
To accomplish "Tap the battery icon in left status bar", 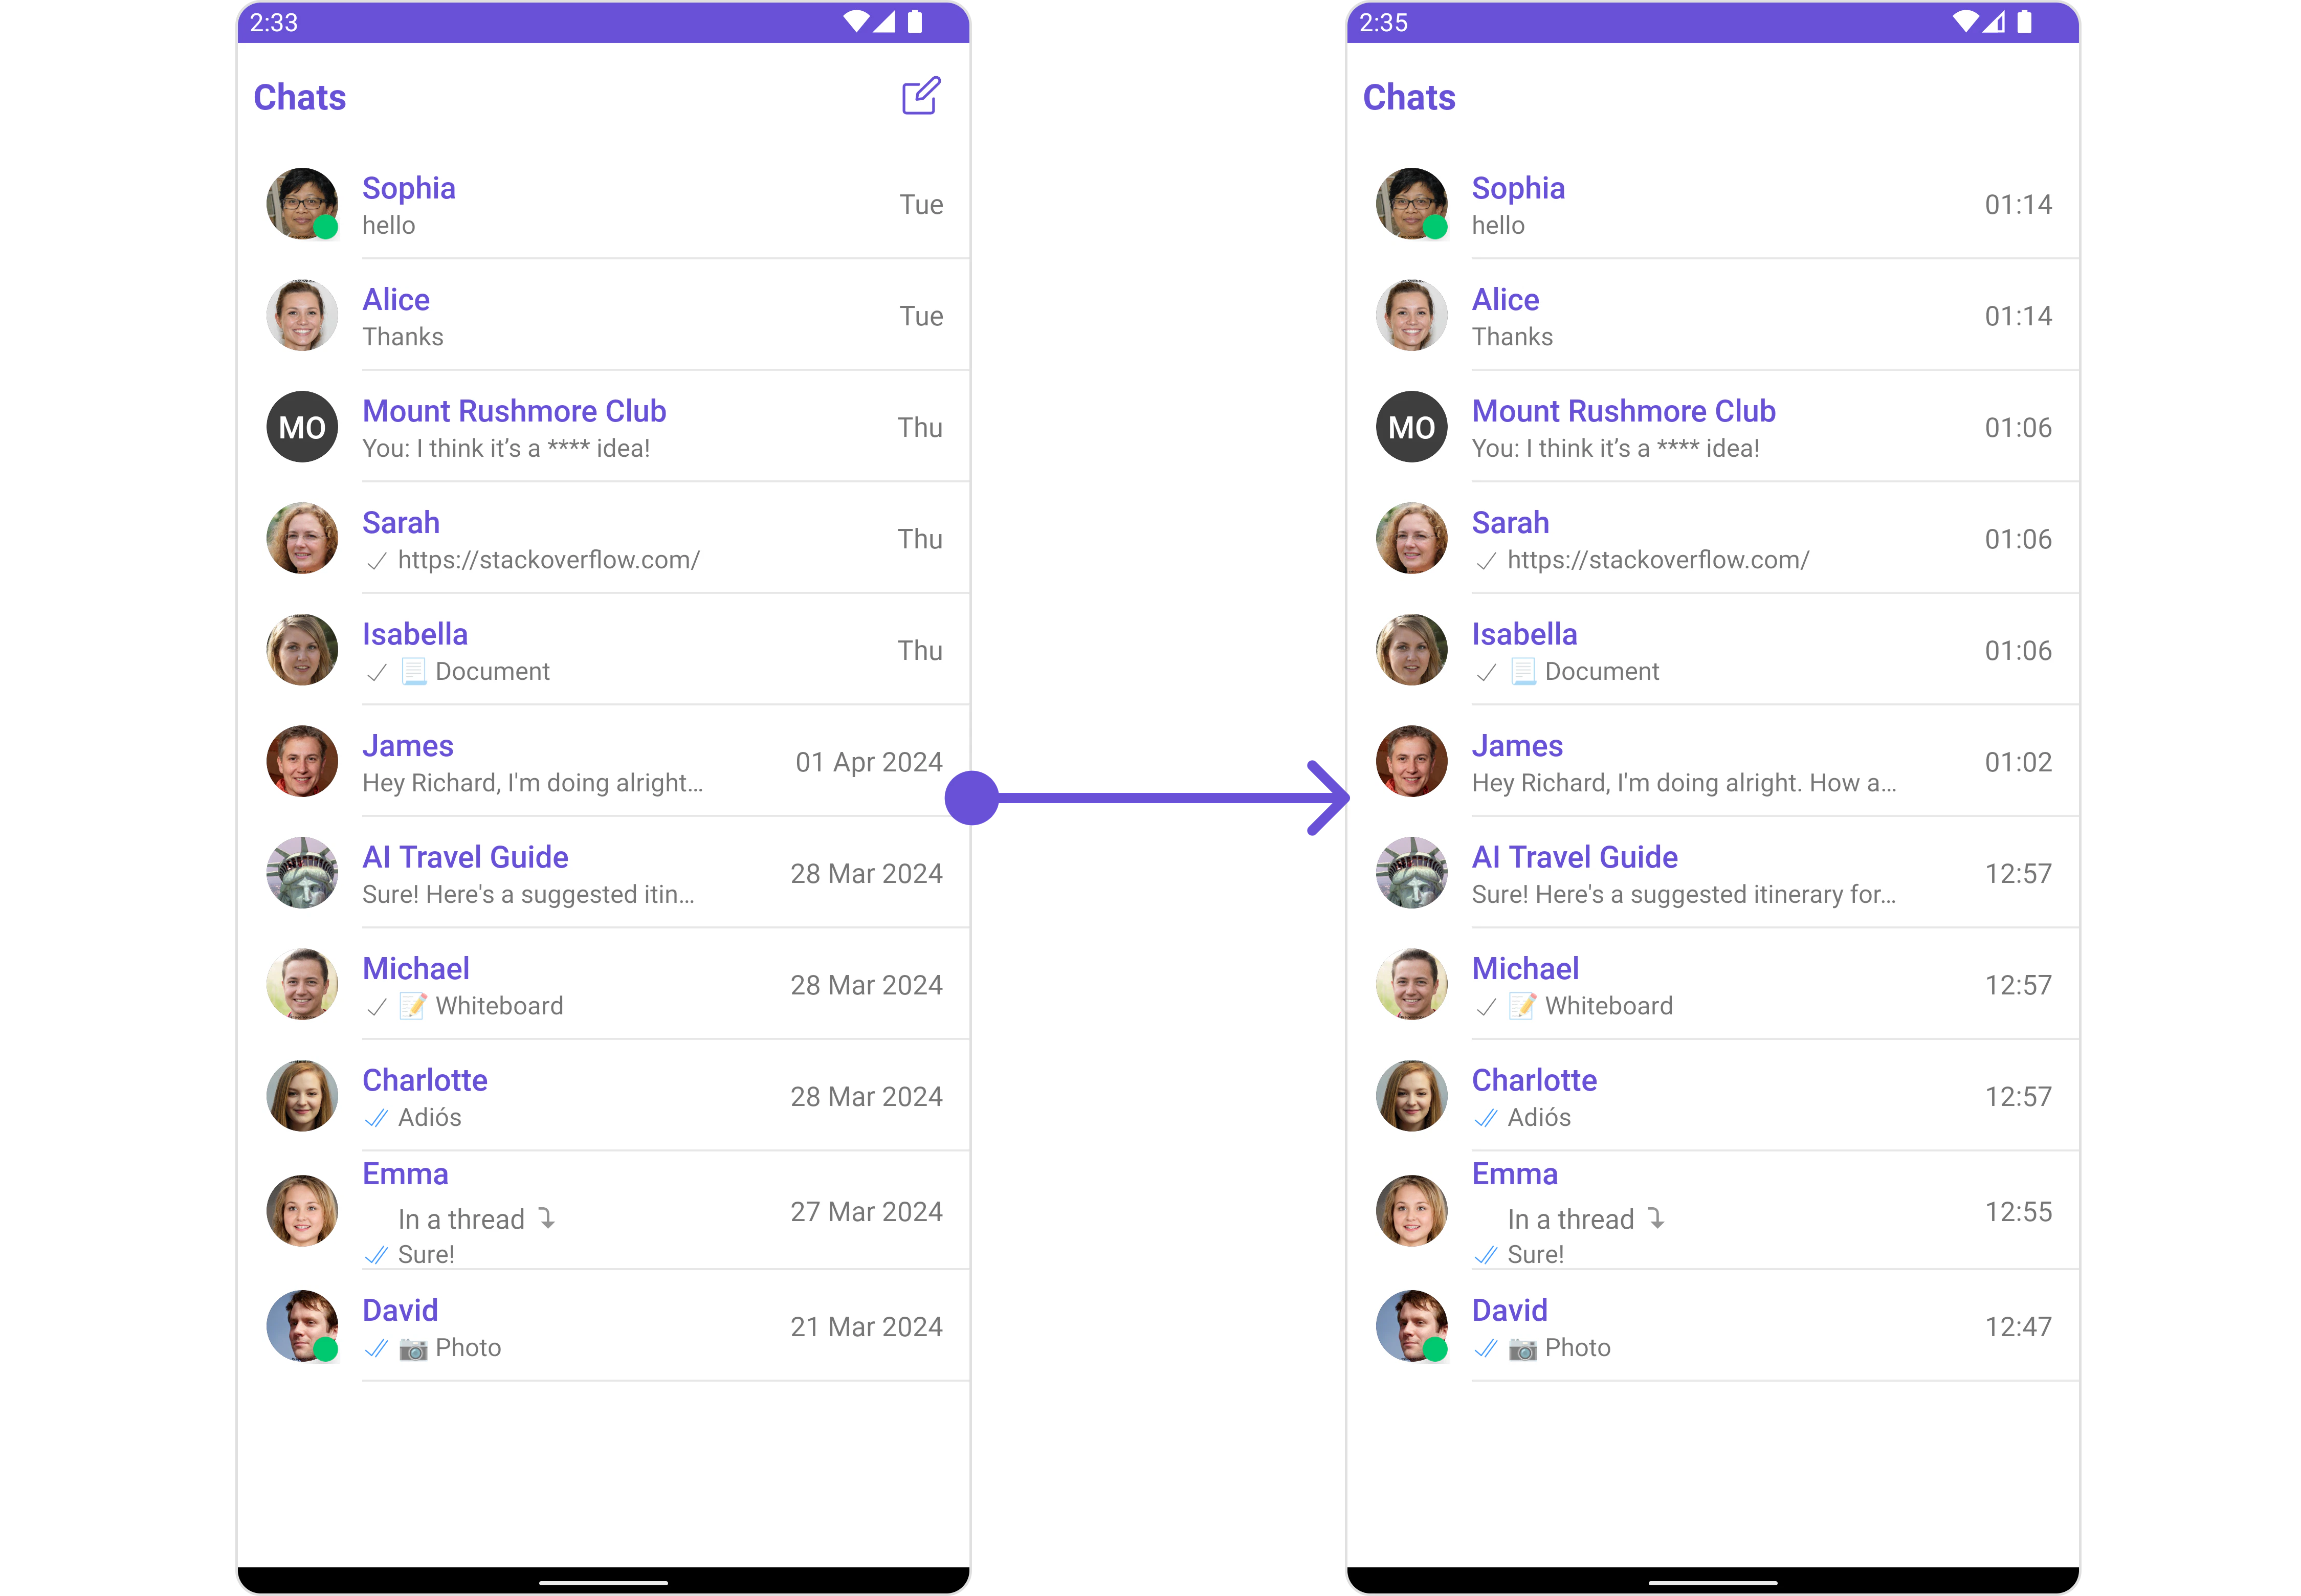I will [x=914, y=22].
